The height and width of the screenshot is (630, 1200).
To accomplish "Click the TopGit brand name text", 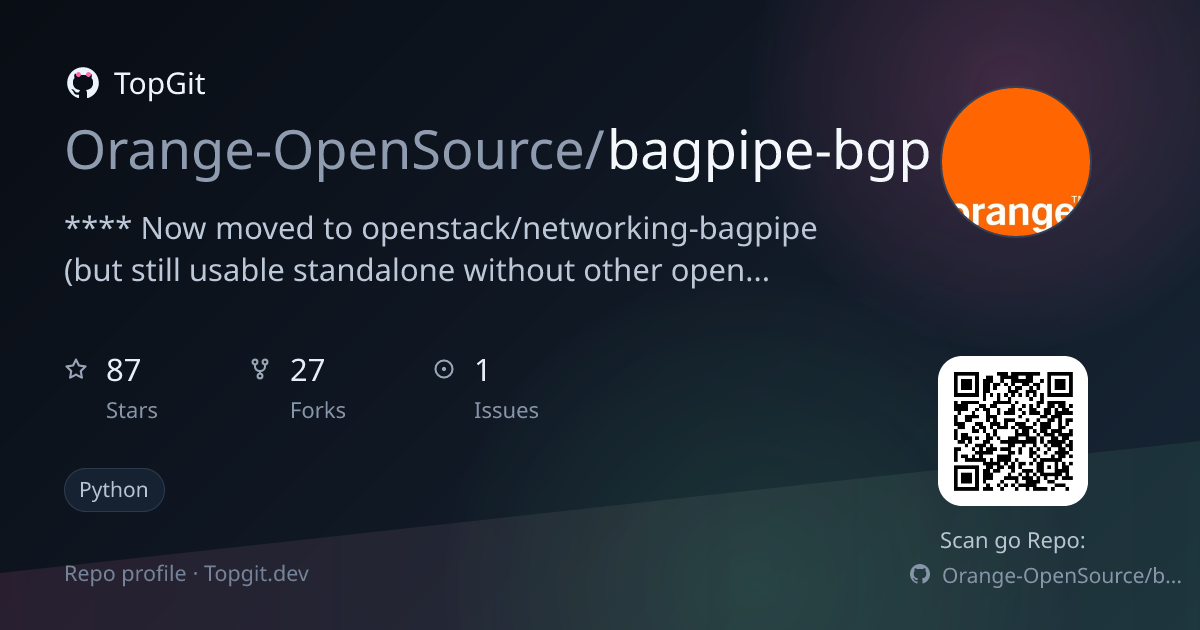I will [x=160, y=84].
